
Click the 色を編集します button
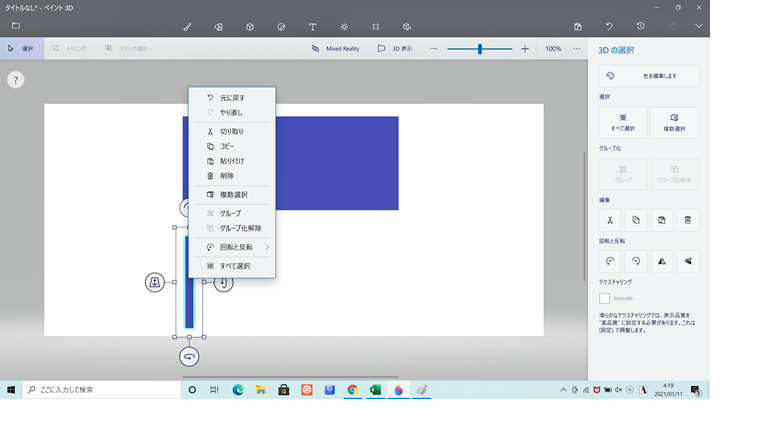pyautogui.click(x=649, y=76)
